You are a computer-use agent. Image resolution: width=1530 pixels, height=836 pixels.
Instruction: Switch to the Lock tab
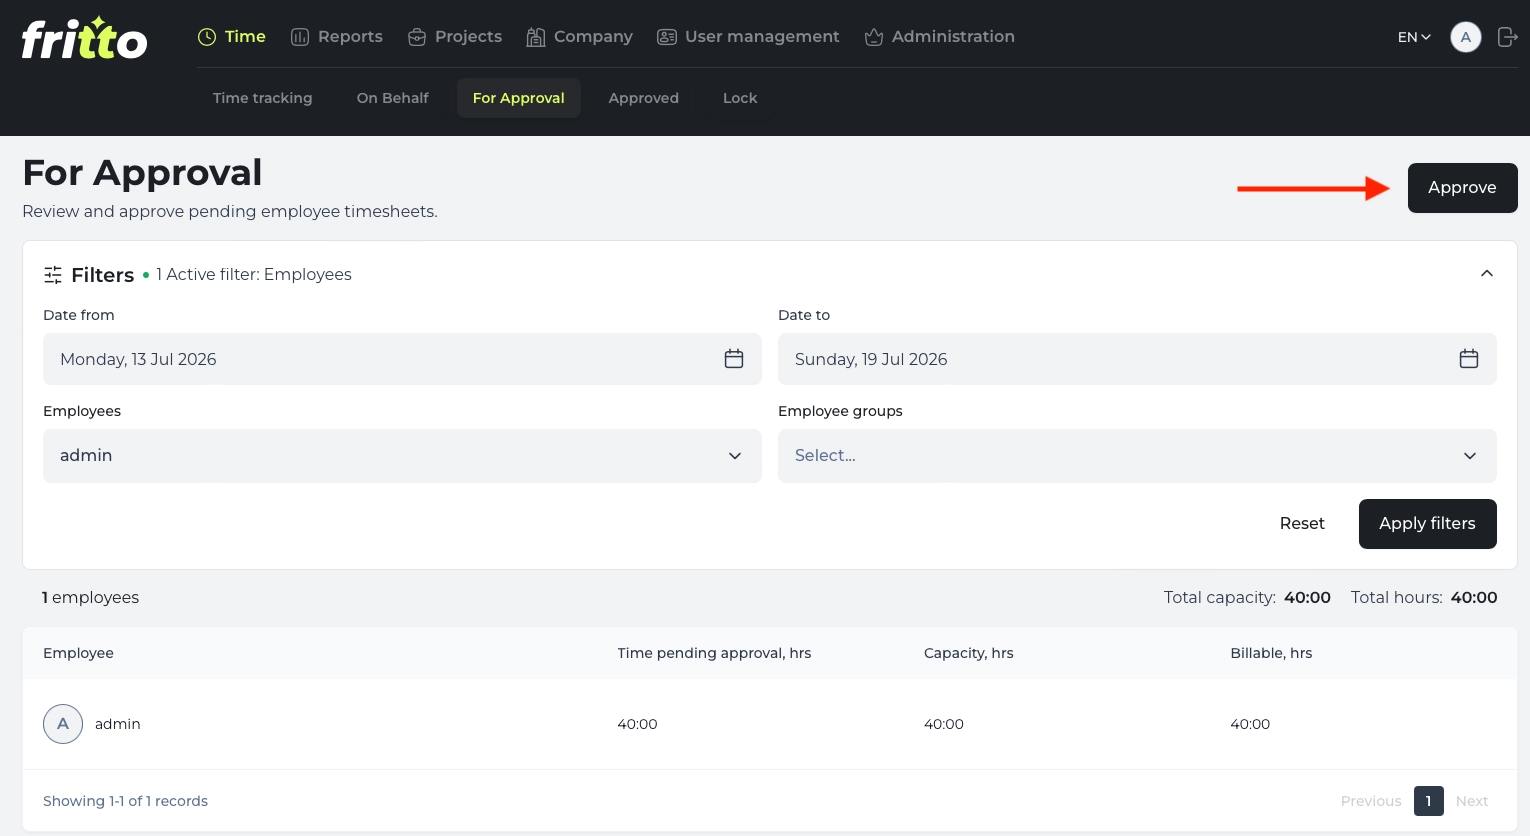[x=740, y=98]
